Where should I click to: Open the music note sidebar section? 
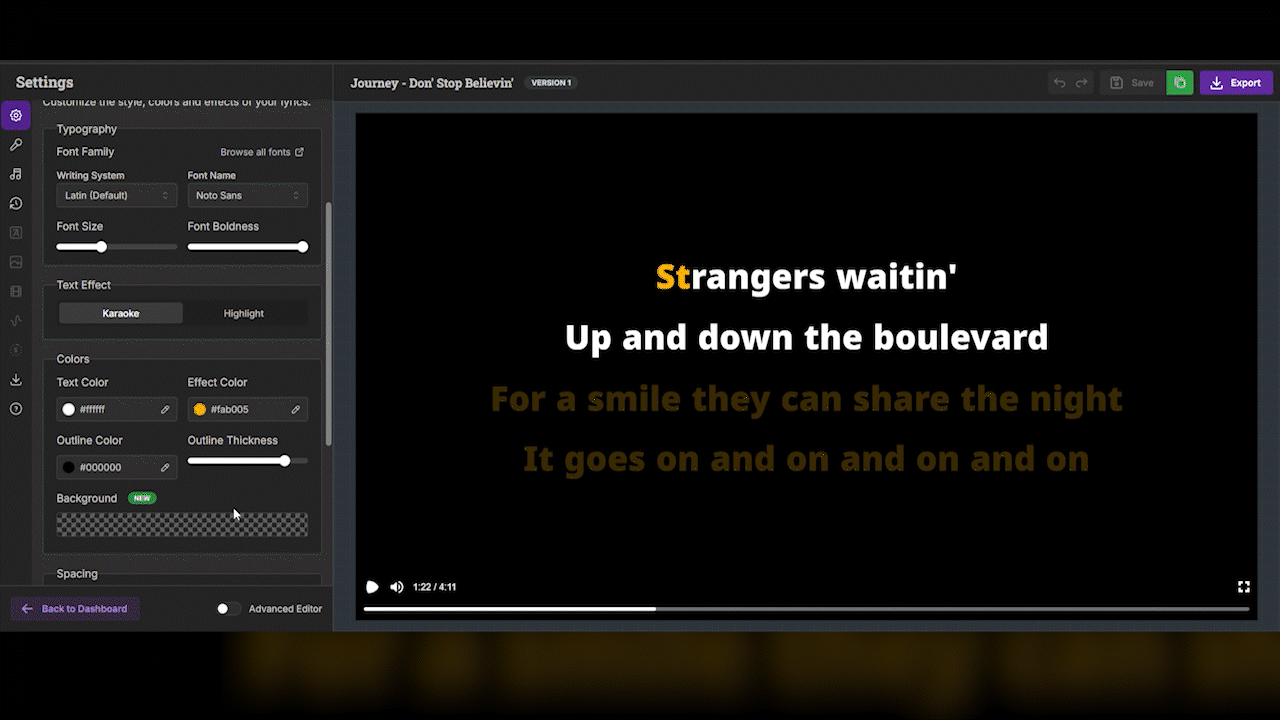(16, 174)
